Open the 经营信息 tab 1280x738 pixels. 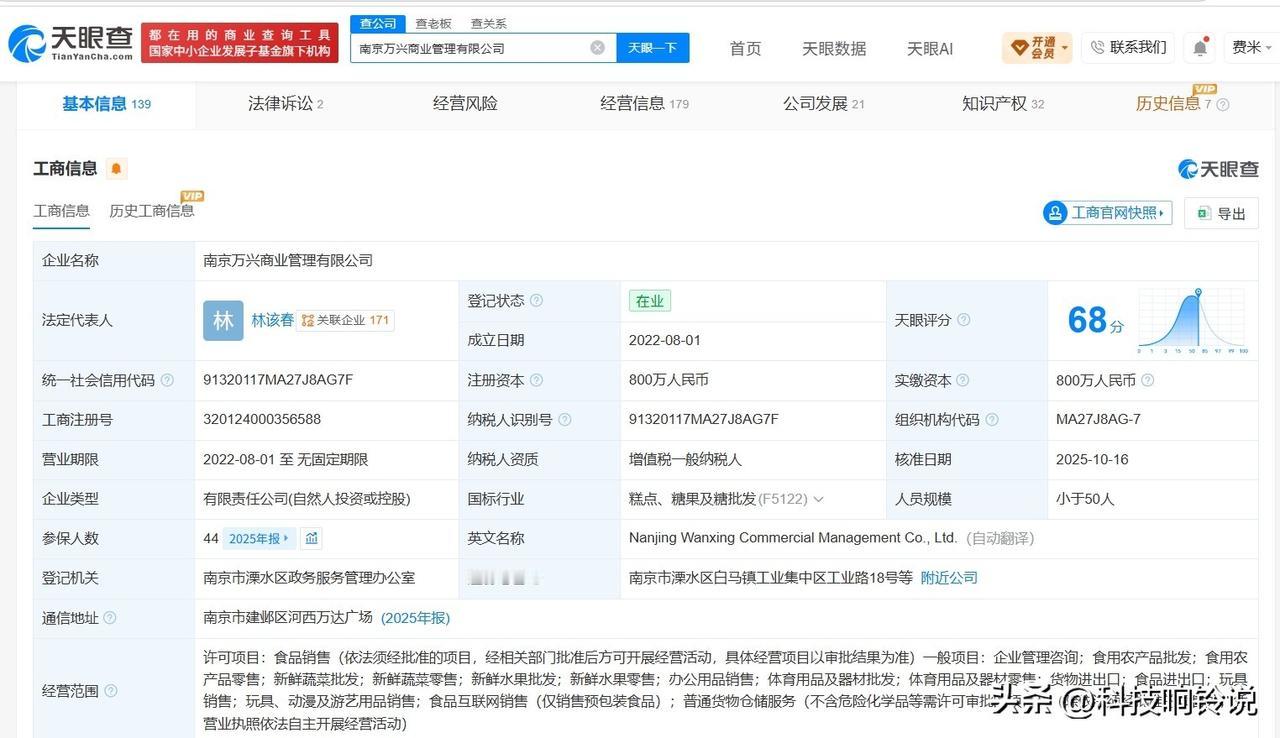click(x=644, y=104)
